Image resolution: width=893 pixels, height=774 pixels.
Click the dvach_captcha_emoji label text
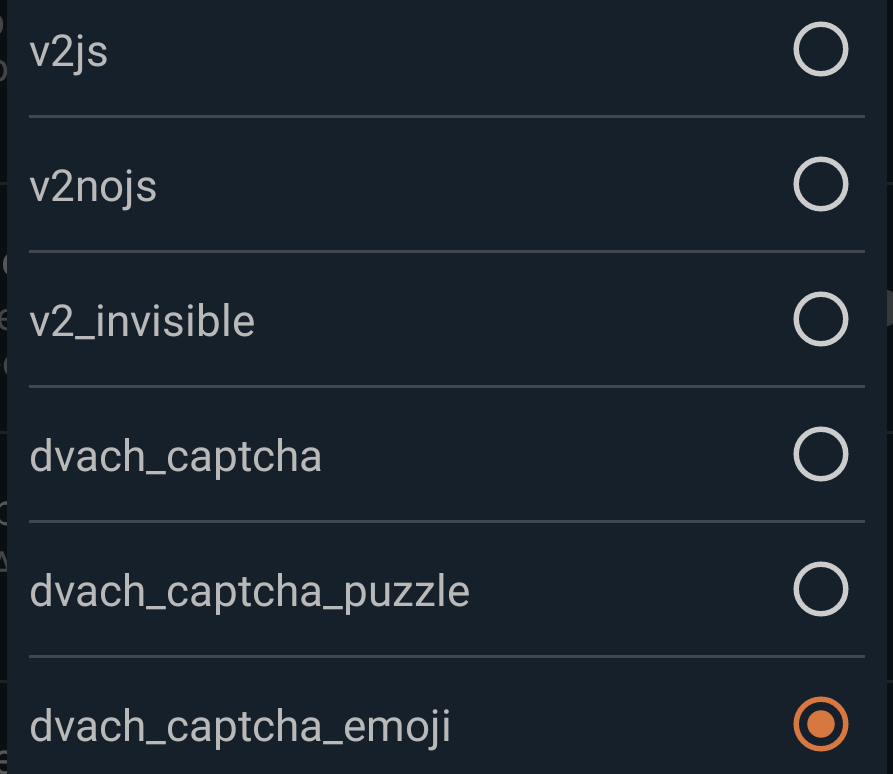coord(240,726)
